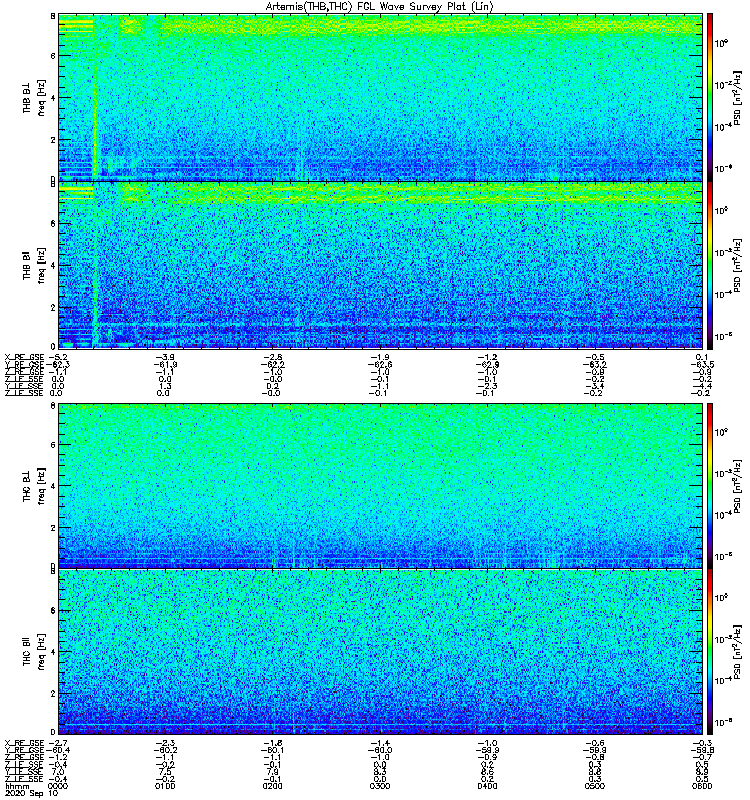Click the THB Y_RE_GSE value "-62.3"
This screenshot has height=800, width=750.
point(58,364)
